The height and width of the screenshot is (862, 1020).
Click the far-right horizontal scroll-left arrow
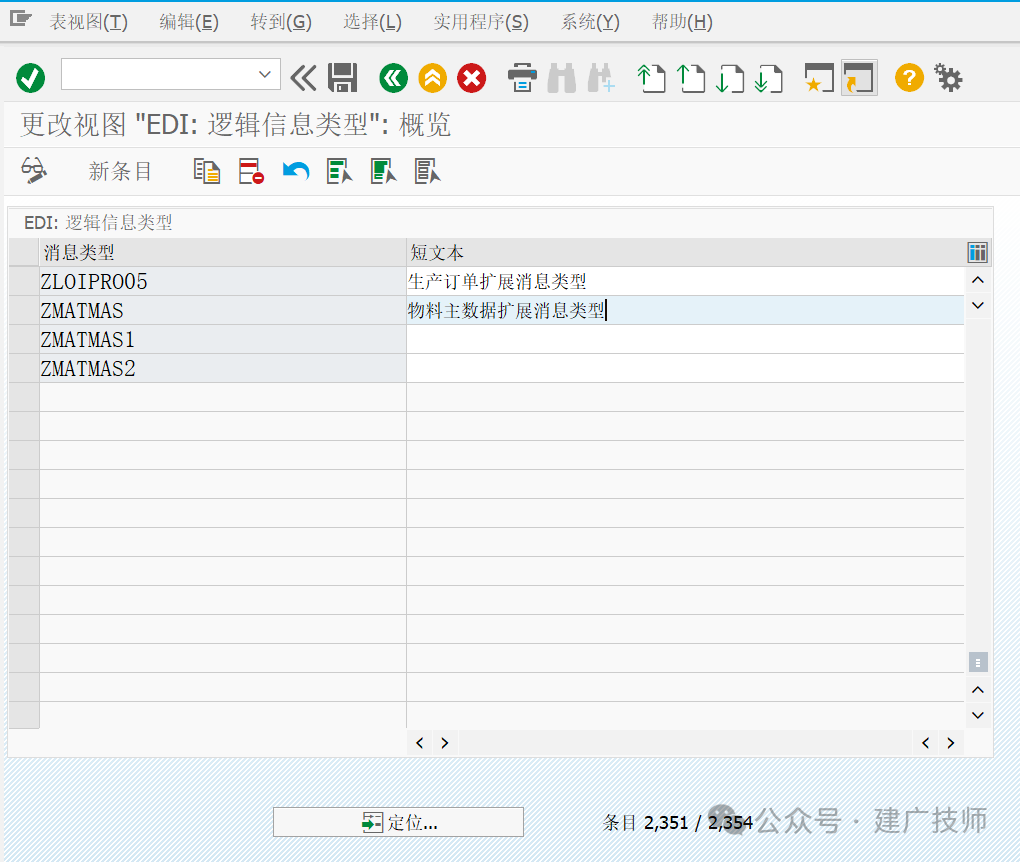926,743
